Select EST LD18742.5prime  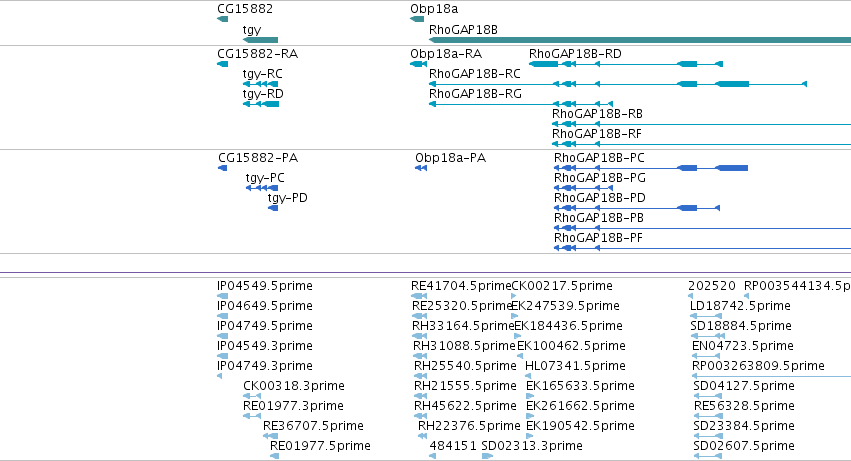(740, 306)
